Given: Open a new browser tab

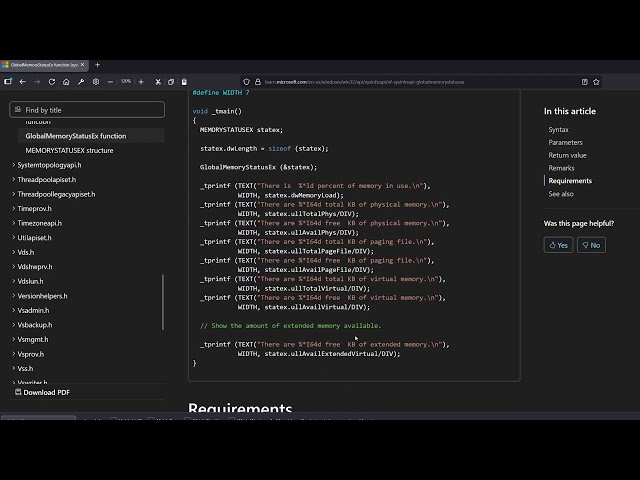Looking at the screenshot, I should (98, 65).
